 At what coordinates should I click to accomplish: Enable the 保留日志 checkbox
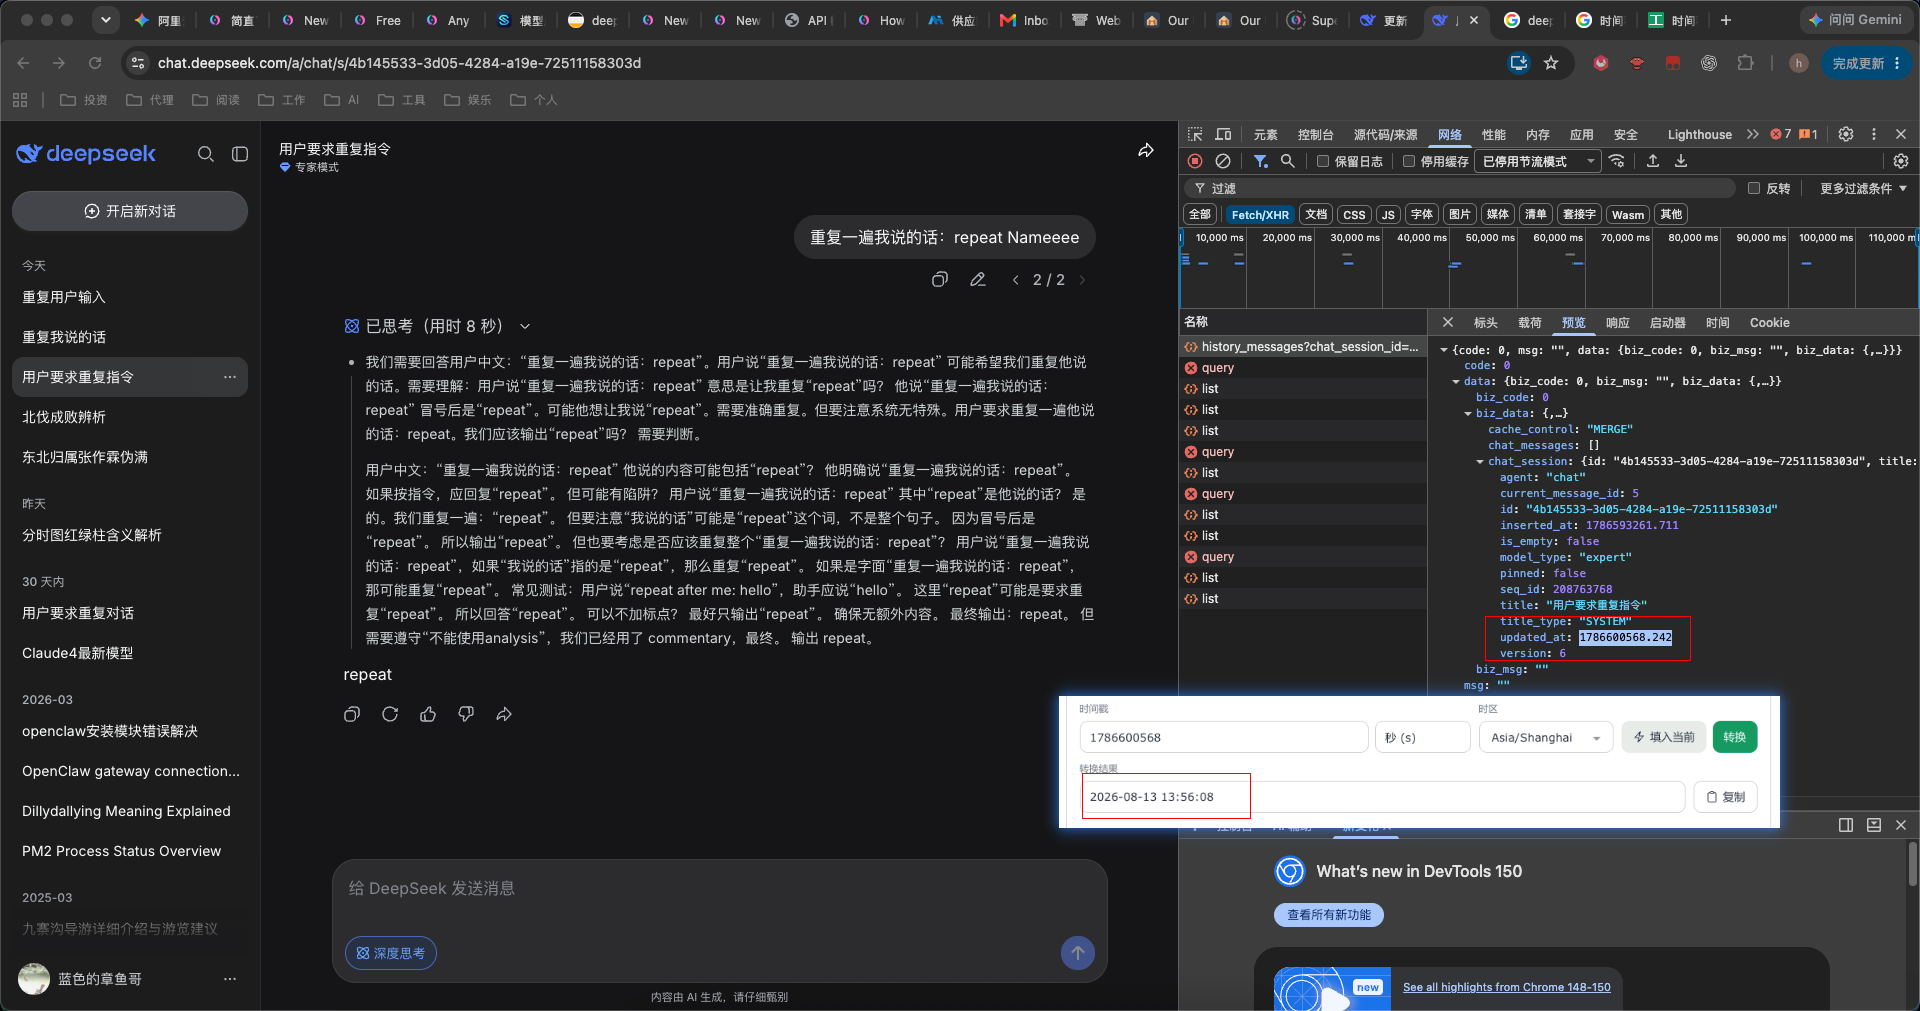point(1323,161)
